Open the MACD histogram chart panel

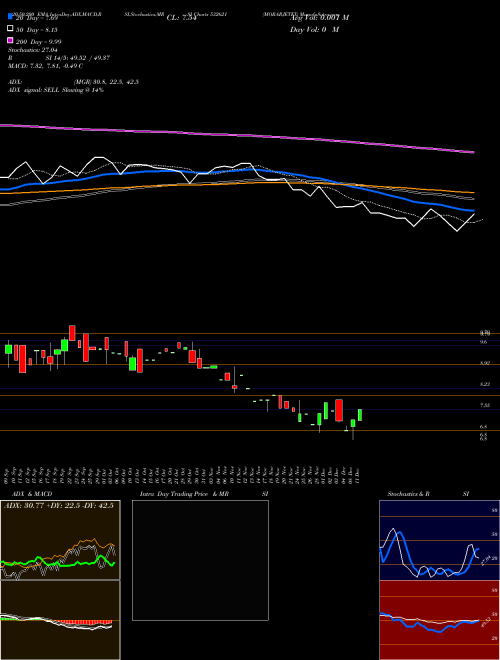tap(60, 620)
